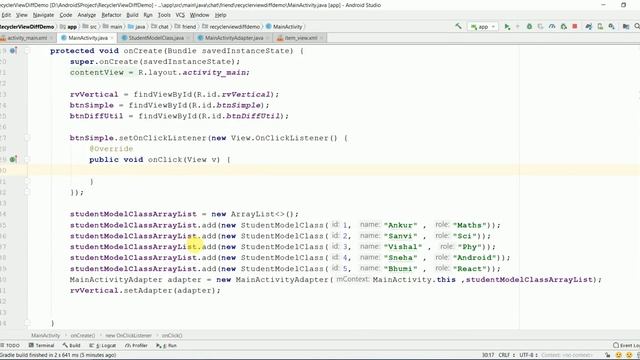Switch to the activity_main.xml tab

[27, 38]
